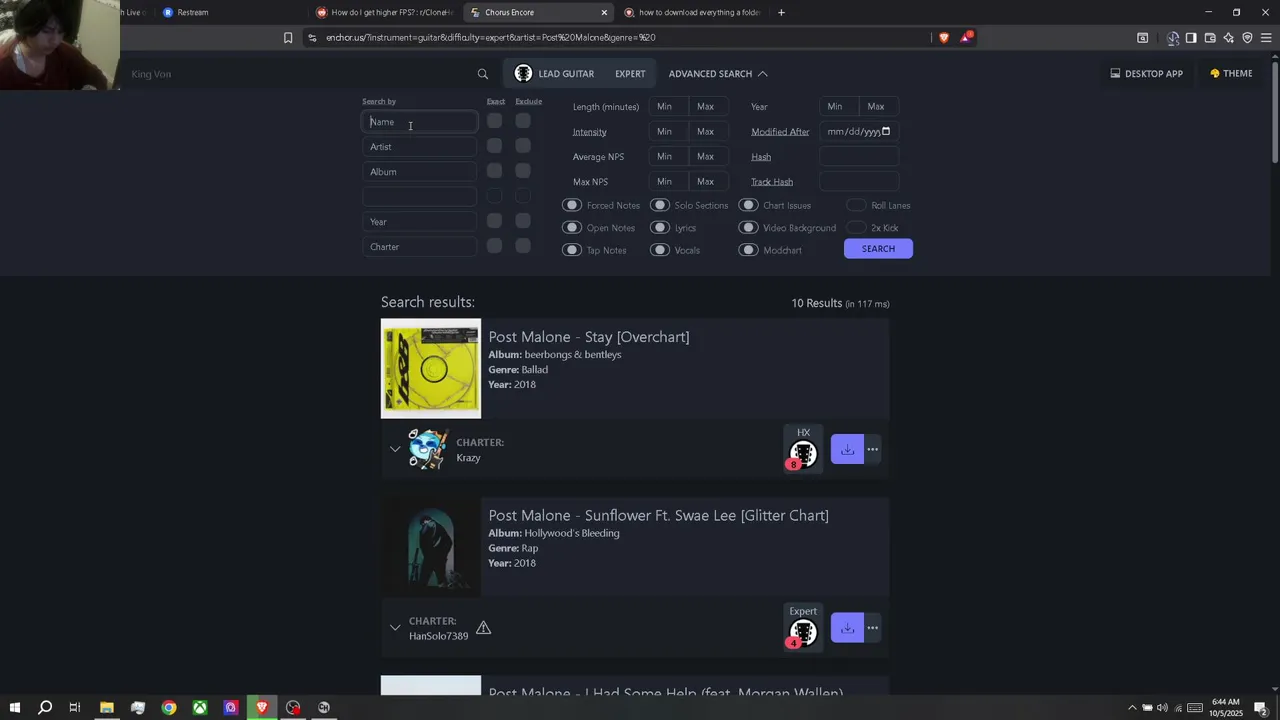1280x720 pixels.
Task: Click the Name search field
Action: 420,122
